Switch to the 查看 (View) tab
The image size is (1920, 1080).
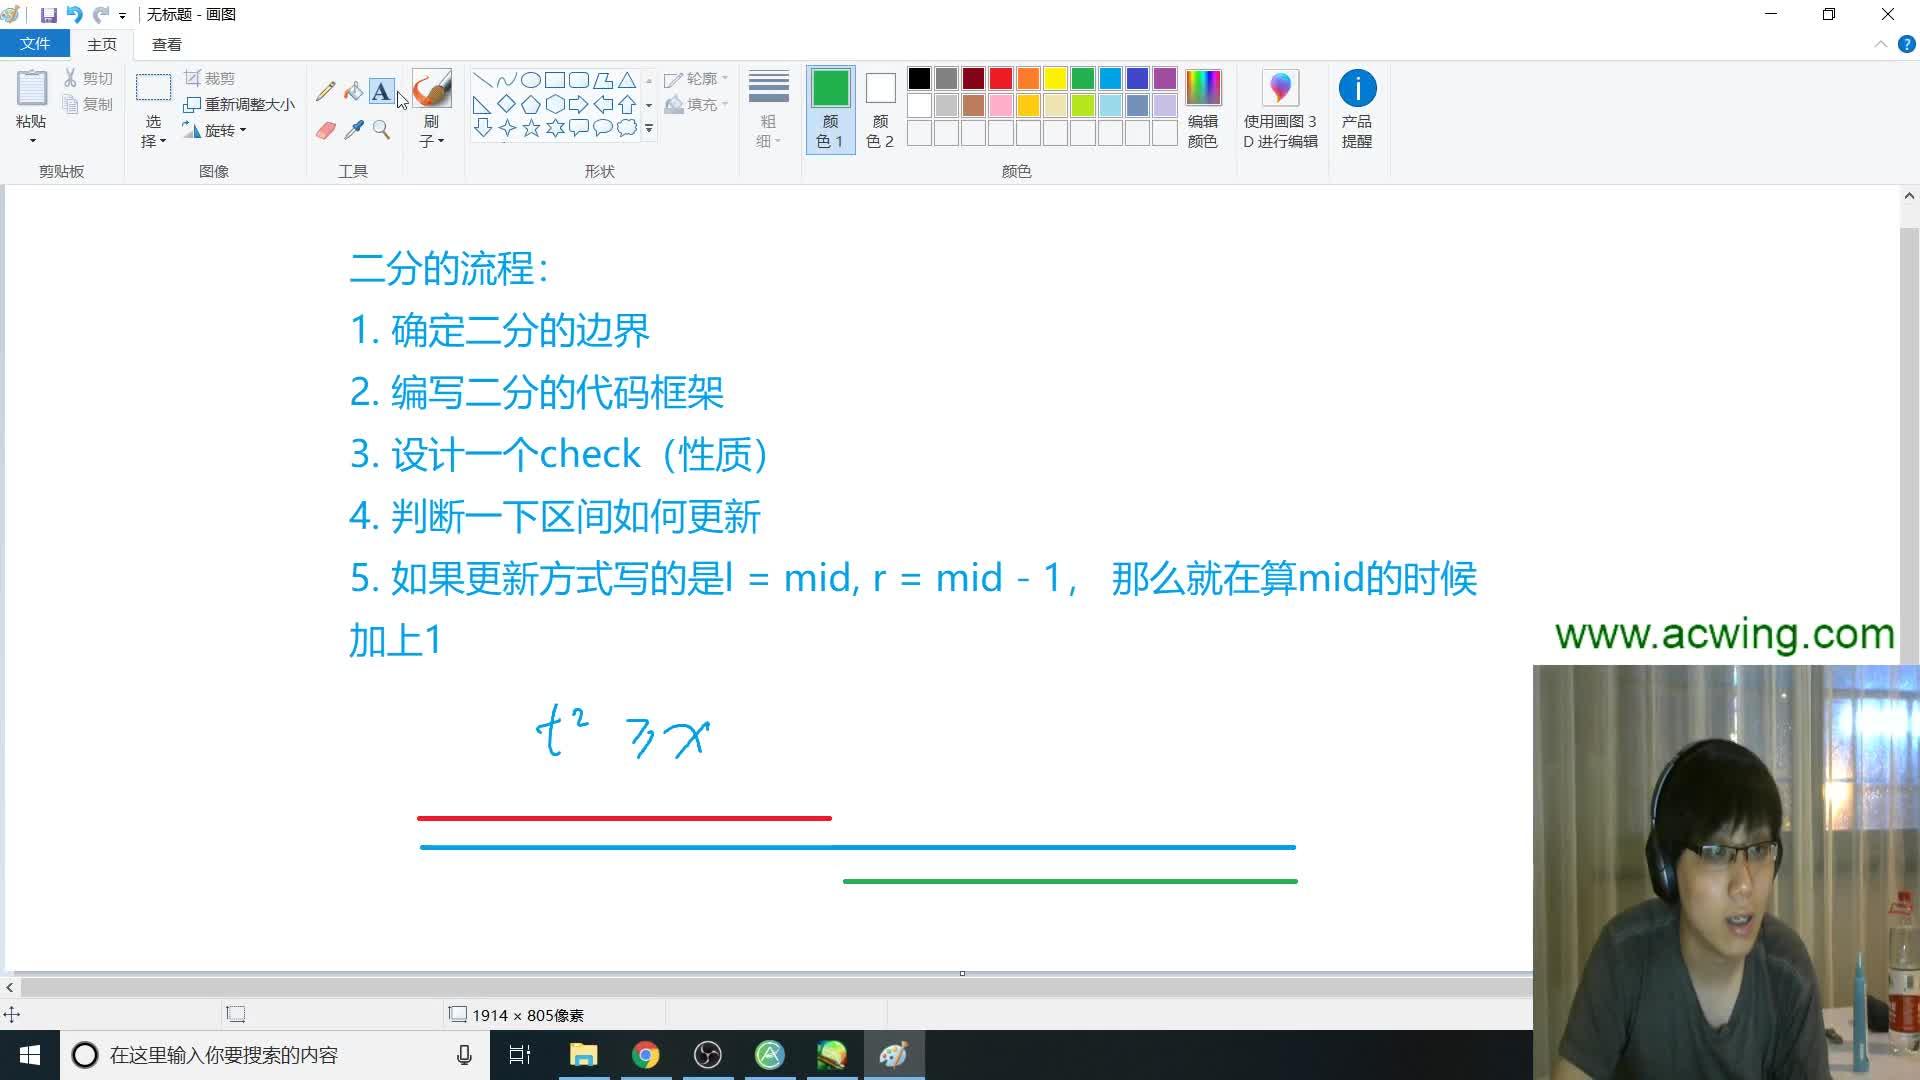coord(166,44)
